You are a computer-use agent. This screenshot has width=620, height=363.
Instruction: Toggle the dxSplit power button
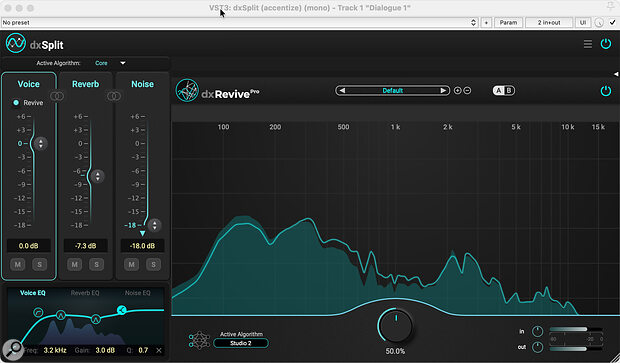[606, 43]
